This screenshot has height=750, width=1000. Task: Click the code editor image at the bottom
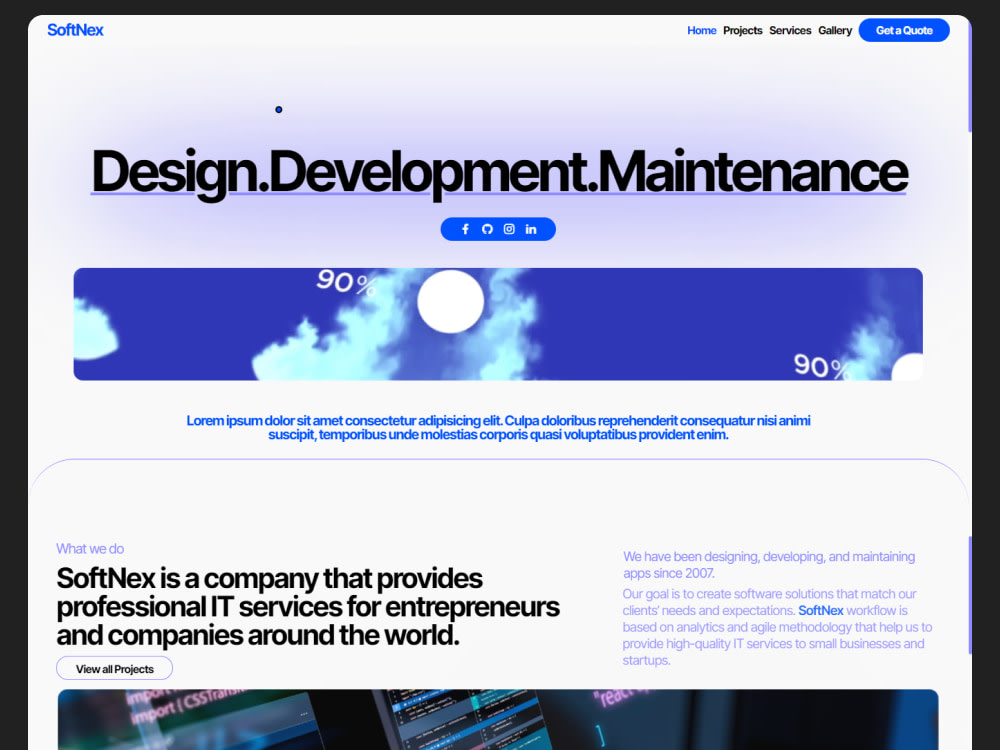click(498, 720)
